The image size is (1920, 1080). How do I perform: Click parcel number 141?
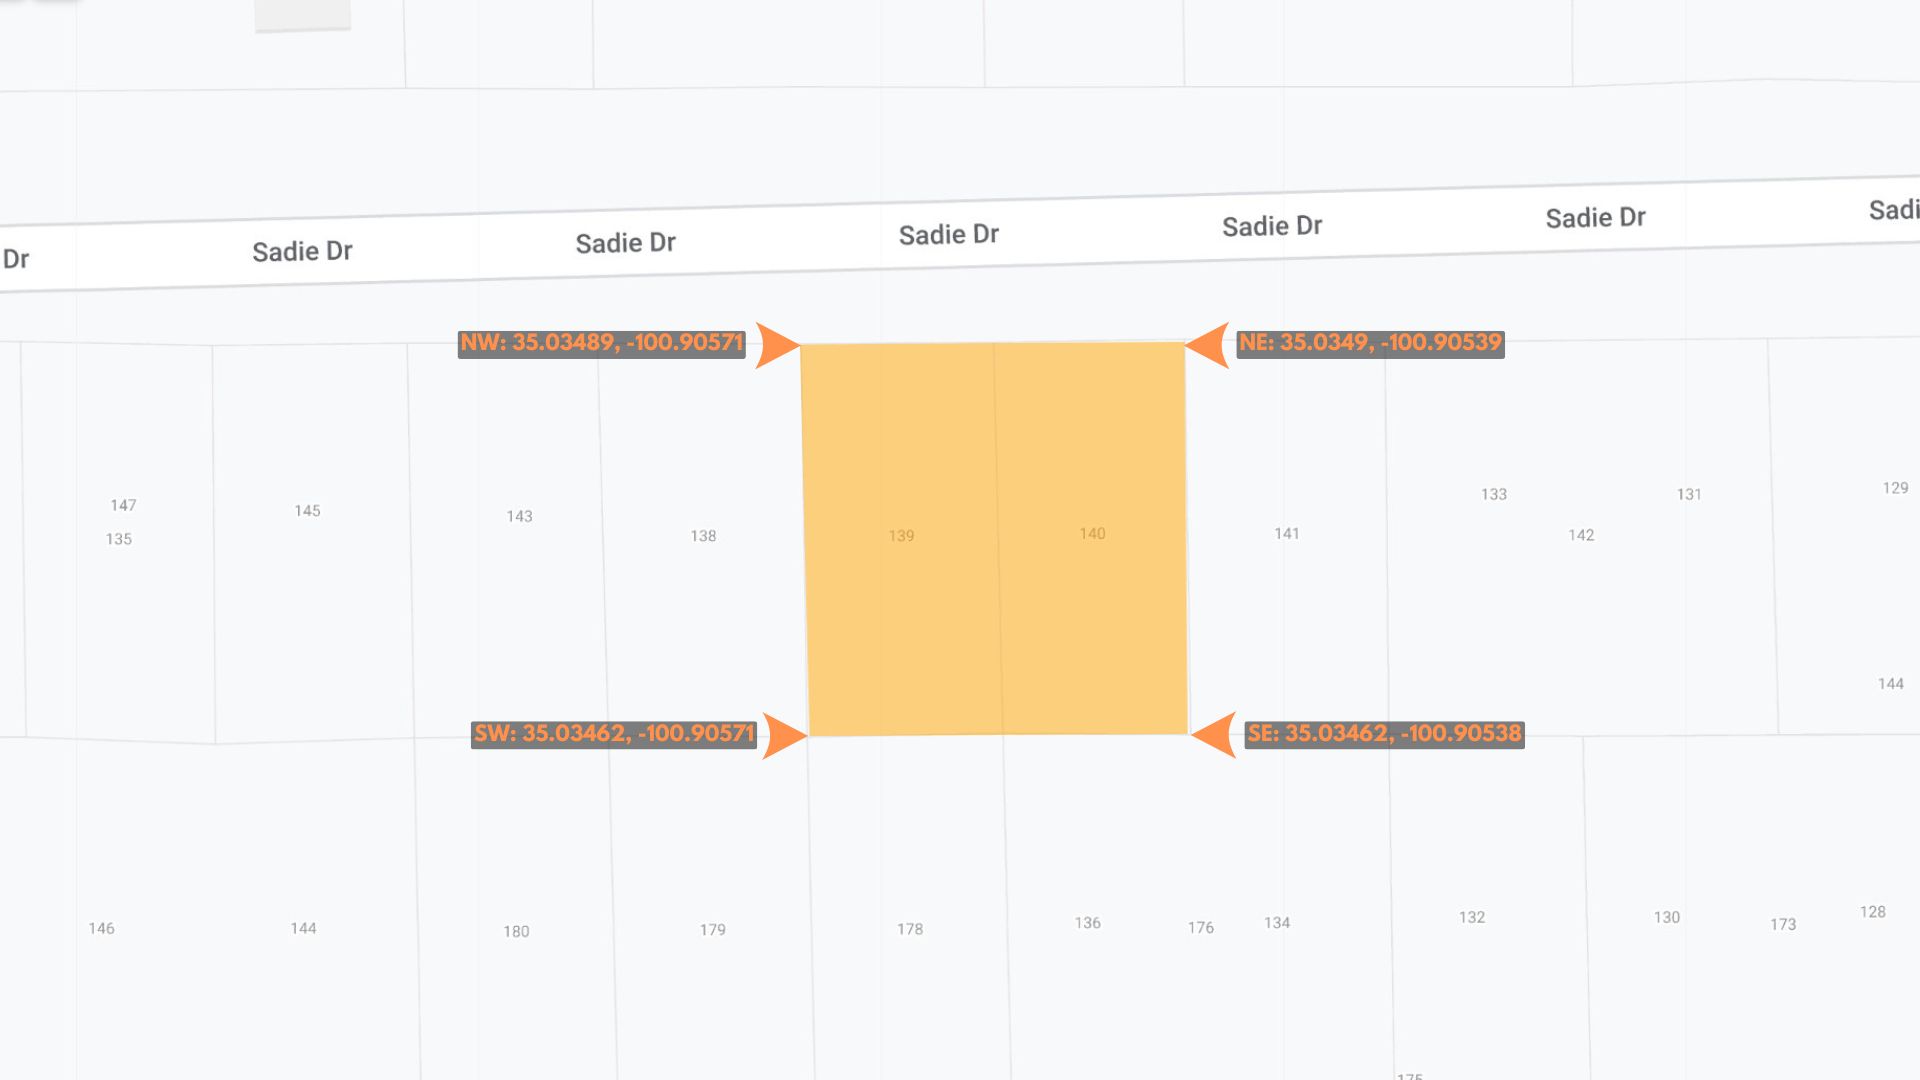[1287, 534]
